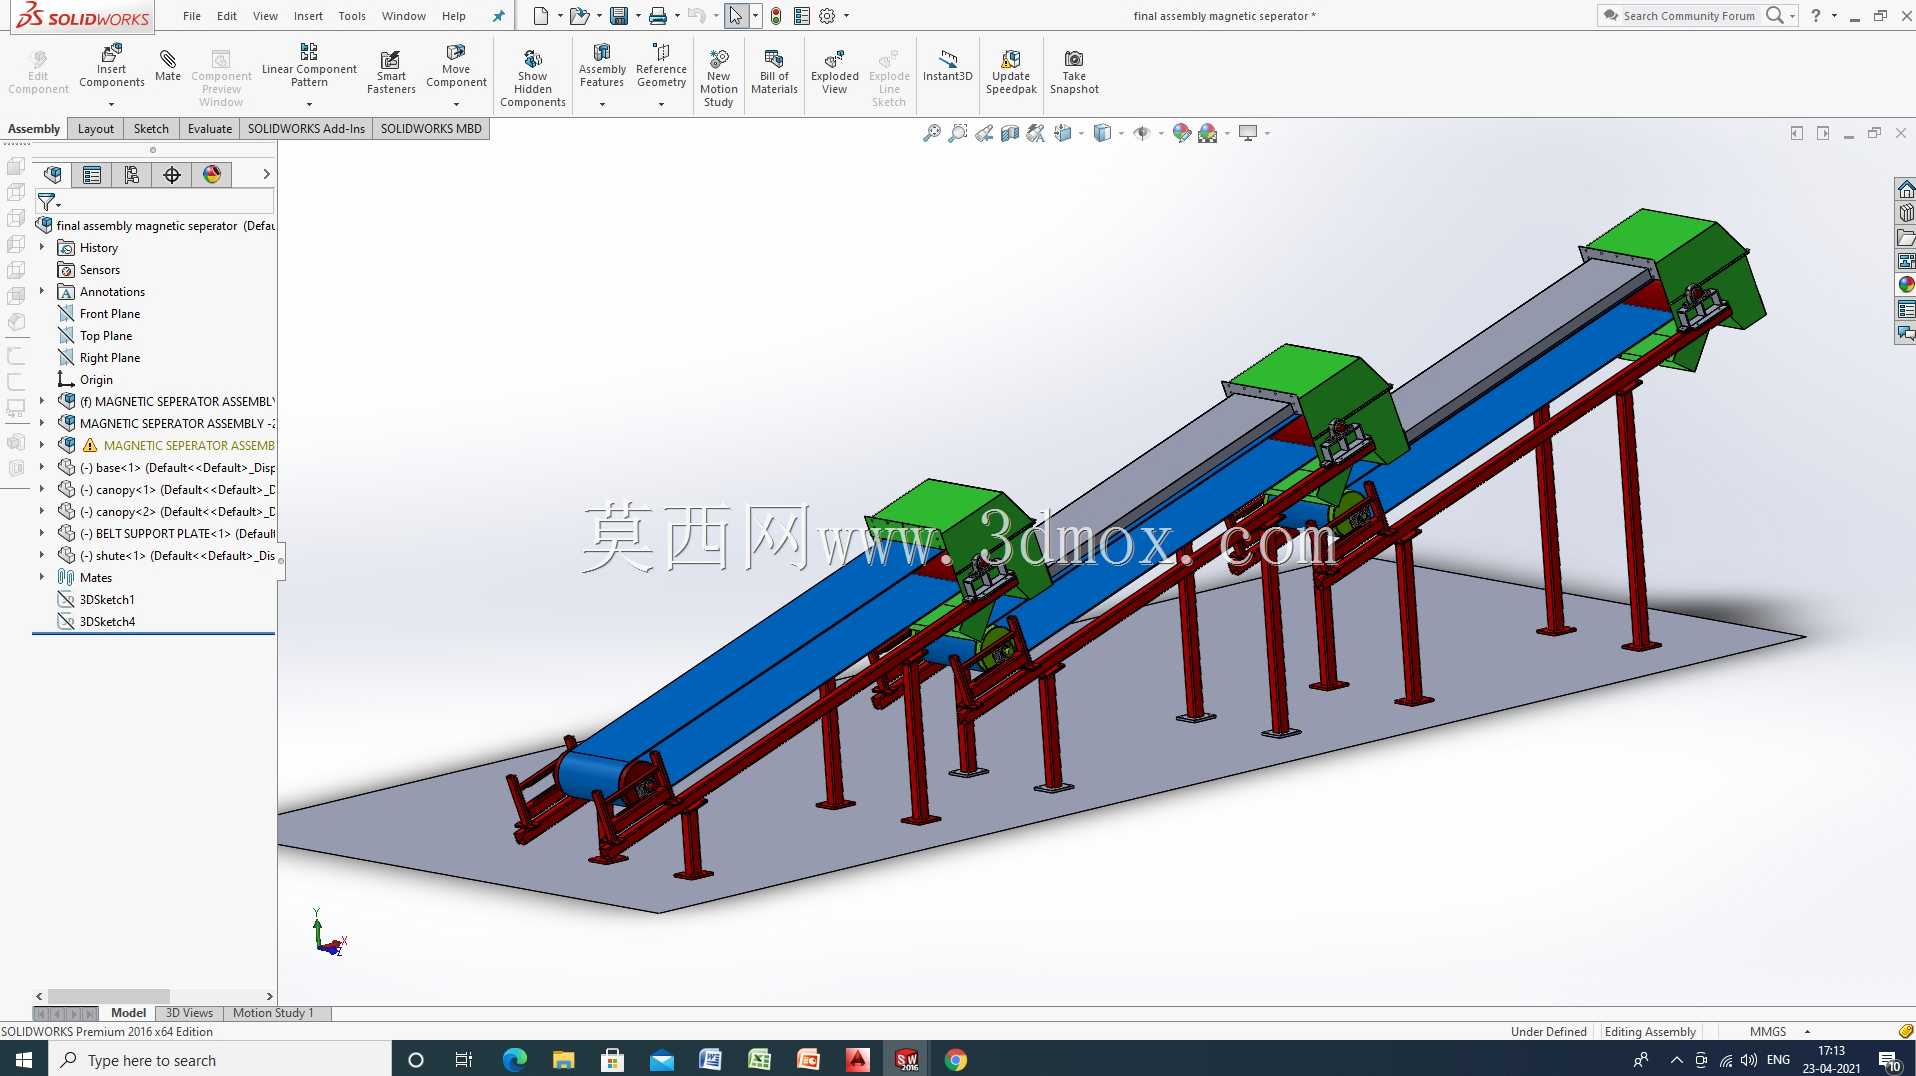The height and width of the screenshot is (1076, 1916).
Task: Take Snapshot of the view
Action: (x=1074, y=72)
